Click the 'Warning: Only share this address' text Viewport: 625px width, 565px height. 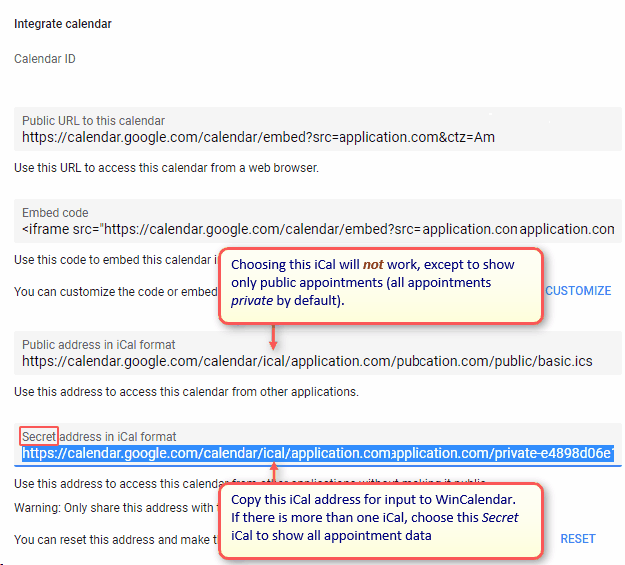pos(110,508)
